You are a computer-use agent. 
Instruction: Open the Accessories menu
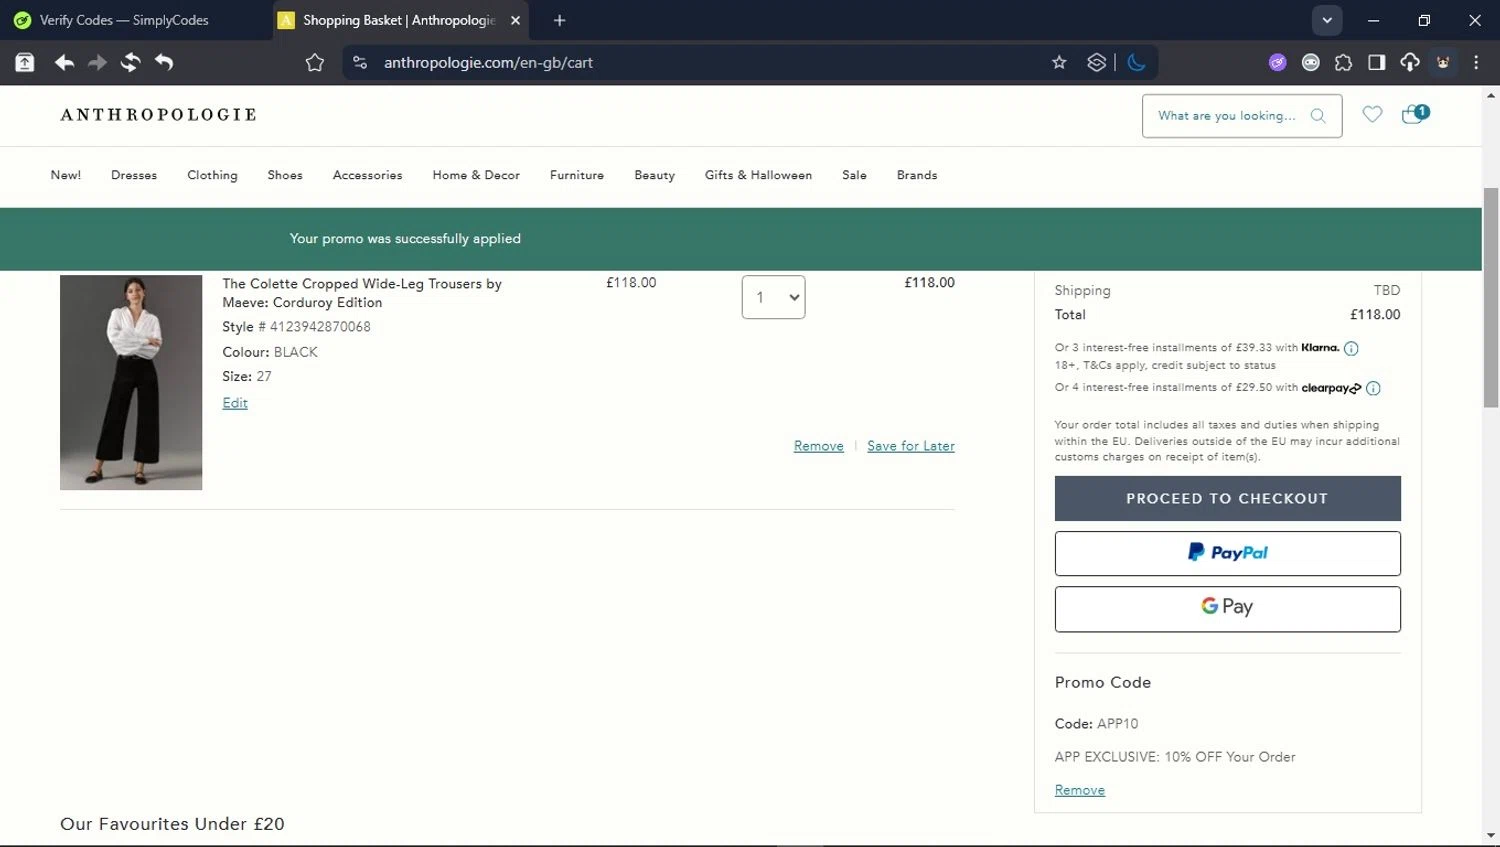point(367,175)
